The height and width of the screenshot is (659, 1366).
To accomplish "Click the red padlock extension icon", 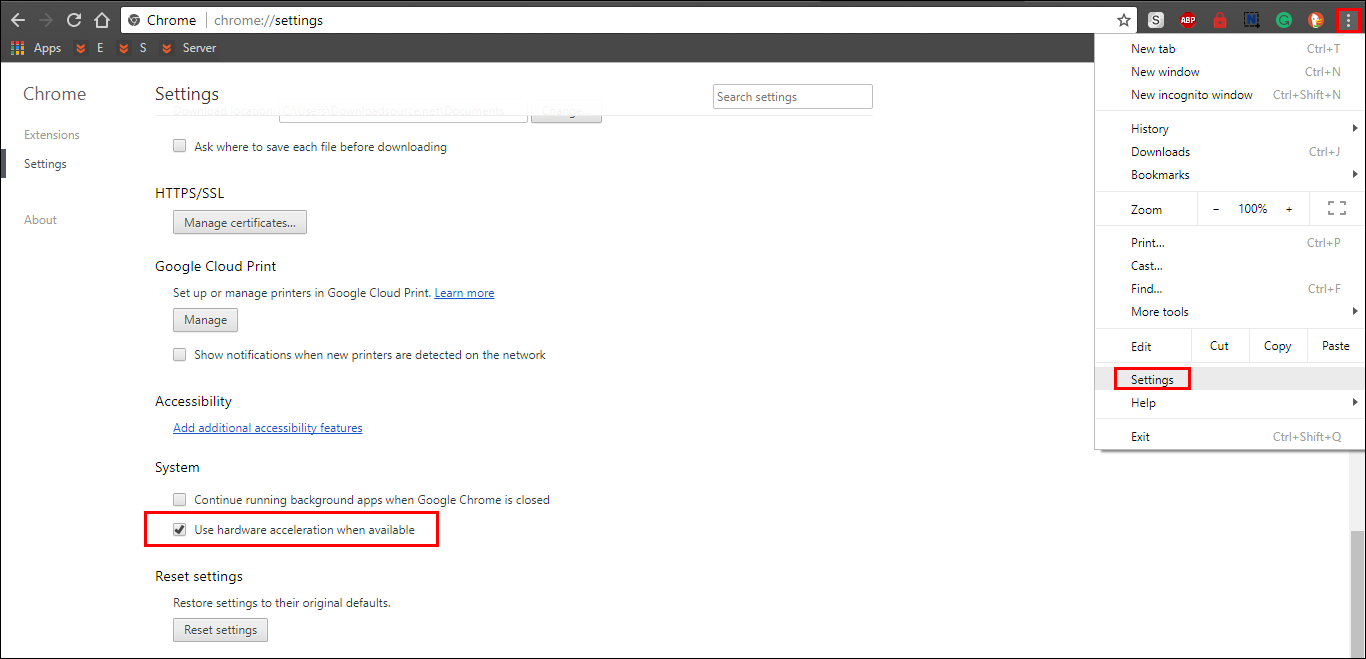I will (1220, 20).
